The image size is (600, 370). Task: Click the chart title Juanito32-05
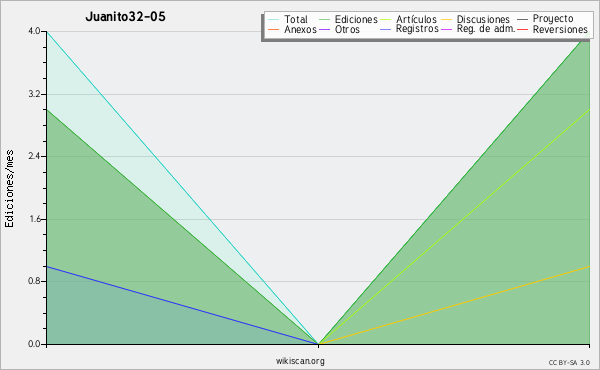[125, 17]
